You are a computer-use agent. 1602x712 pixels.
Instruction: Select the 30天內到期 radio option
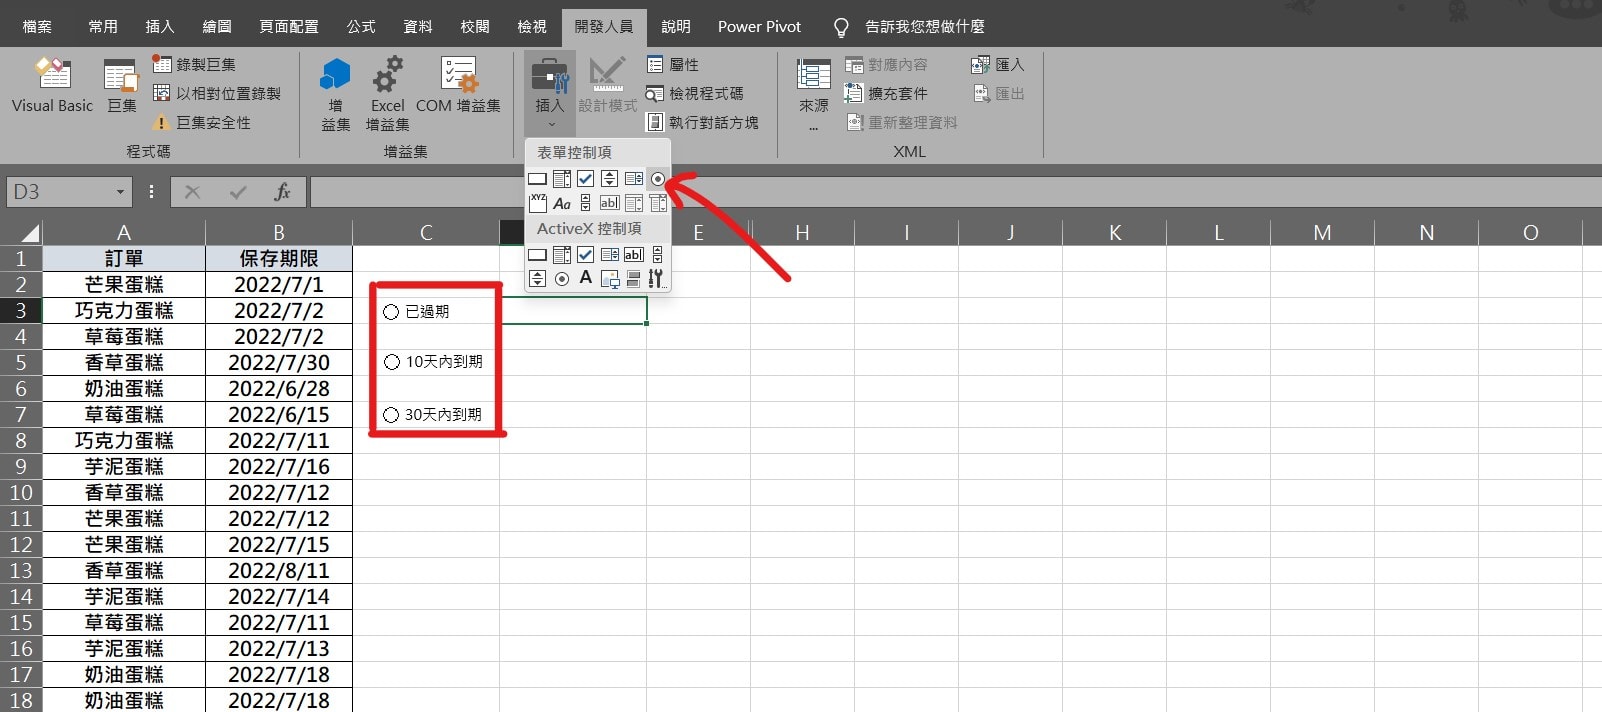(392, 415)
